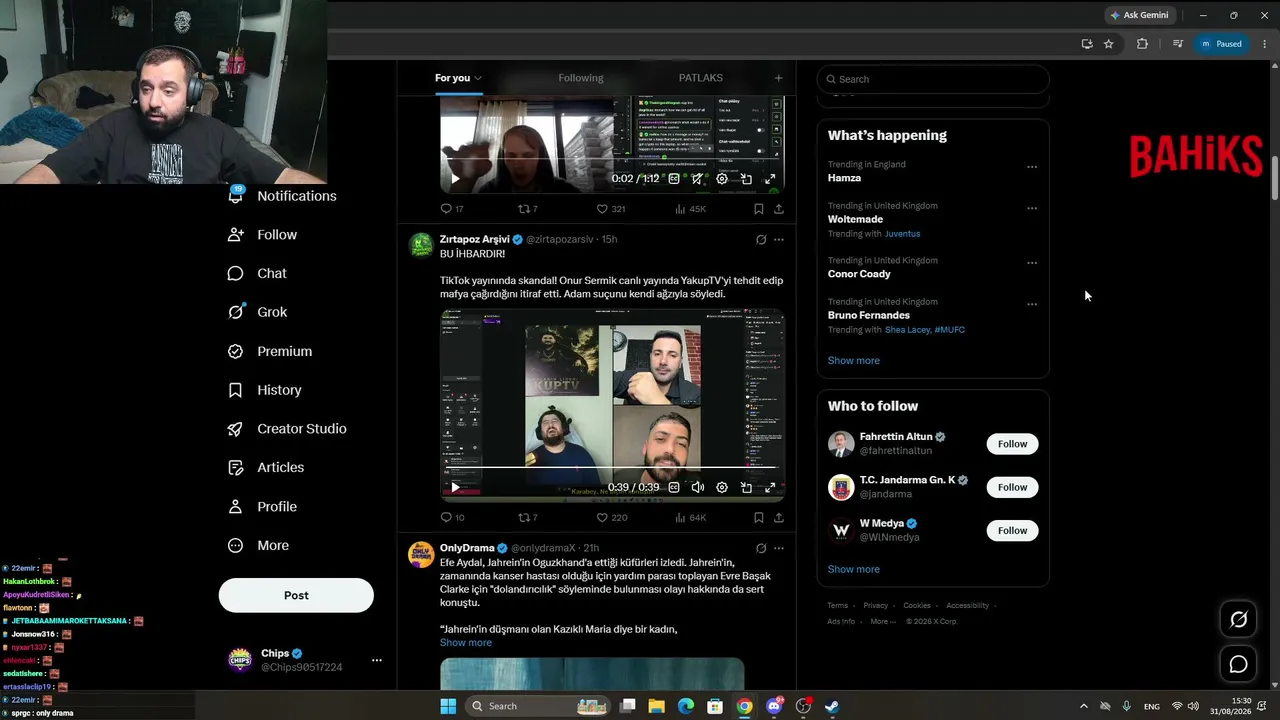This screenshot has height=720, width=1280.
Task: Enter fullscreen on the 0:39 video
Action: pyautogui.click(x=770, y=487)
